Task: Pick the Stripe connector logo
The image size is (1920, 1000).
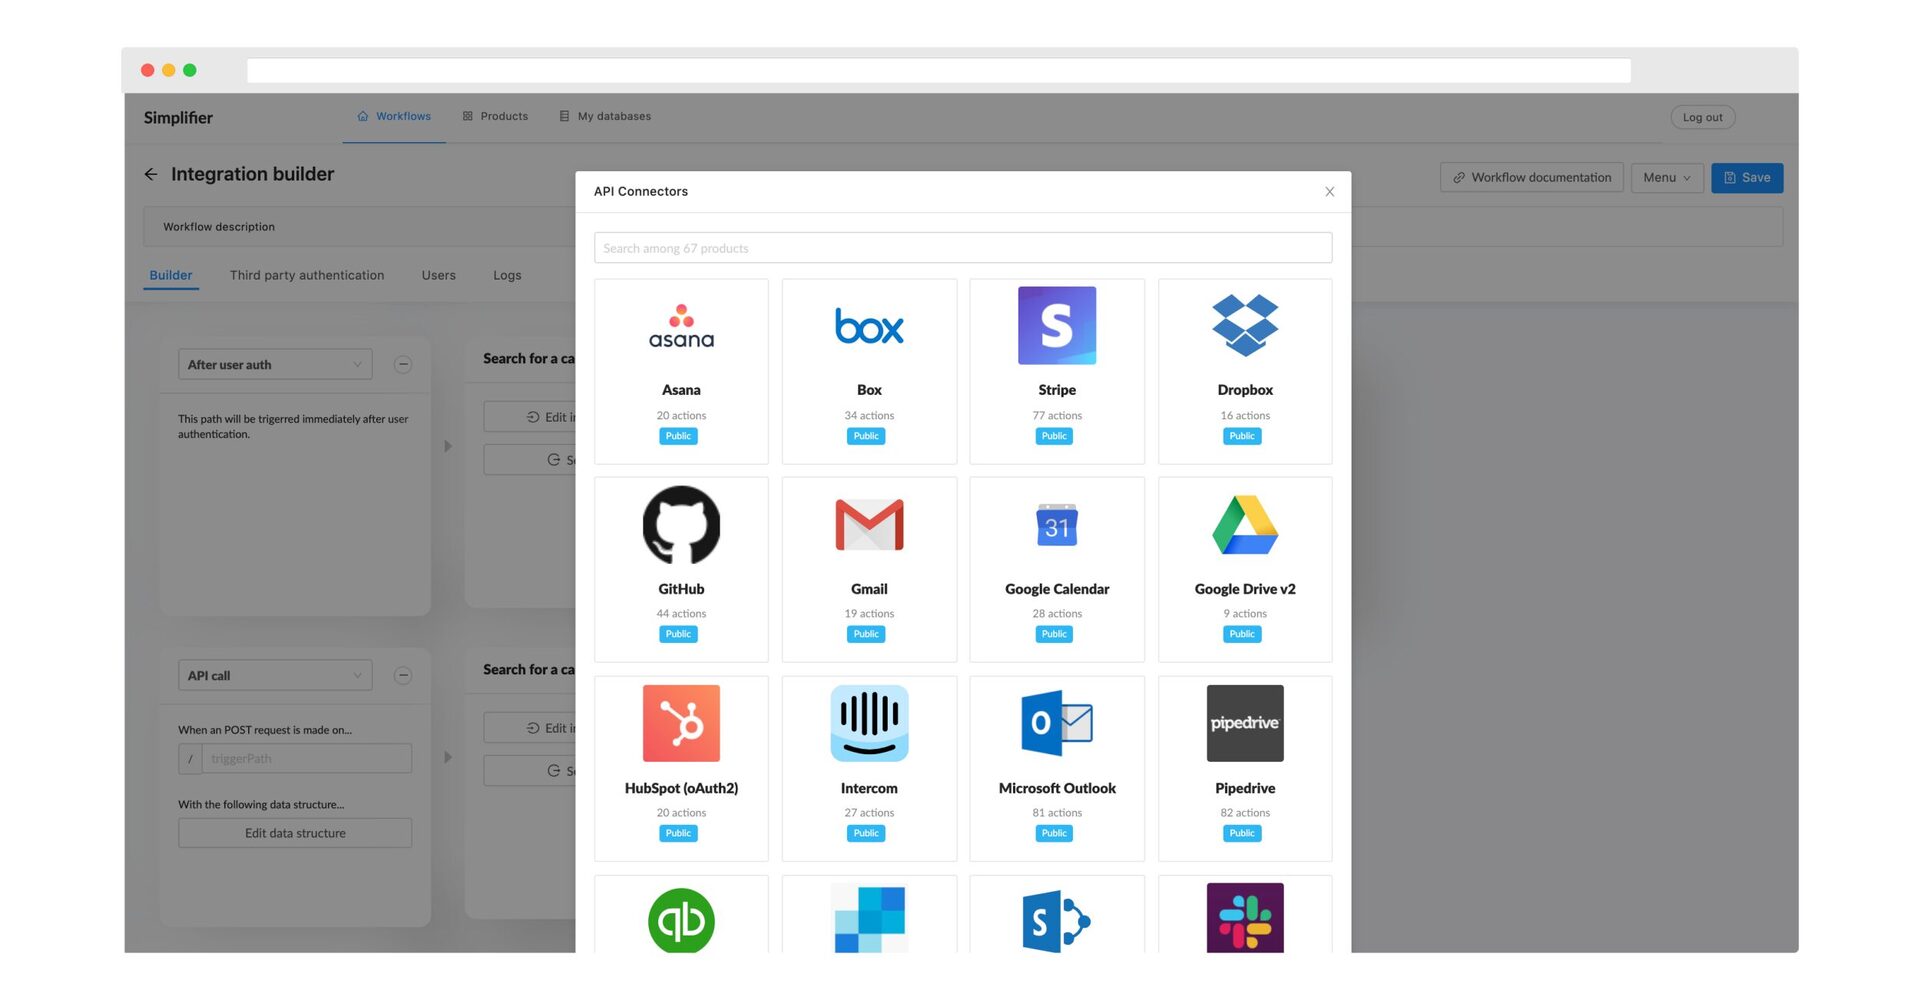Action: (x=1057, y=325)
